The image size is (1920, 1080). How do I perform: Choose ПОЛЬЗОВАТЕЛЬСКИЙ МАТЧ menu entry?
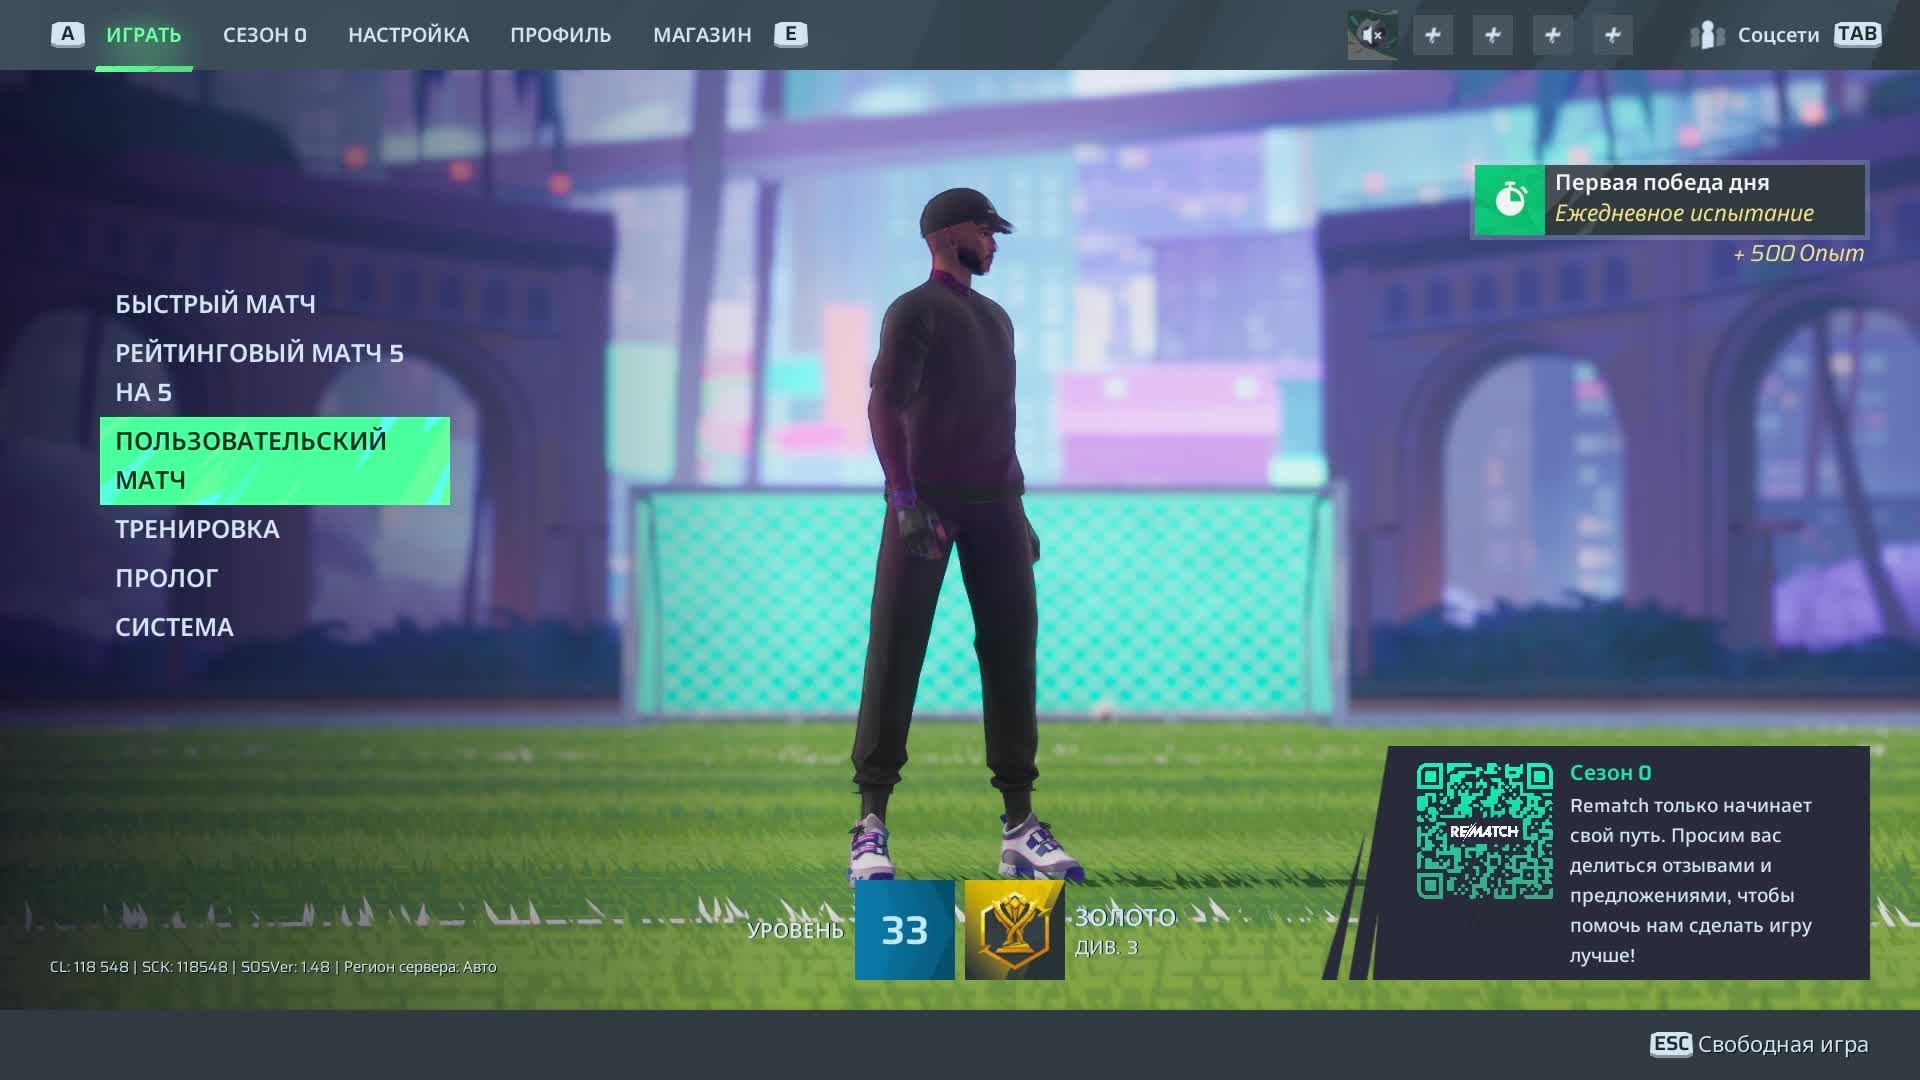coord(275,461)
